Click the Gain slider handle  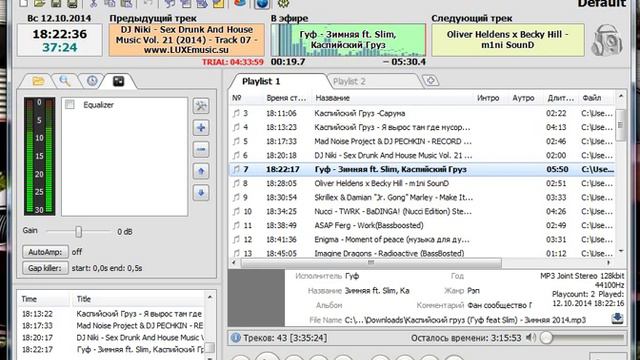click(x=78, y=231)
